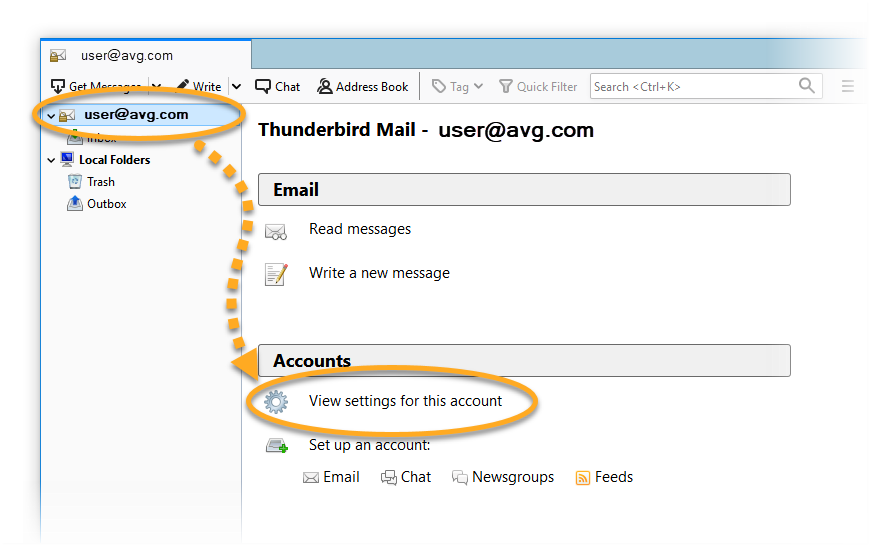This screenshot has width=872, height=548.
Task: Click "Set up an account:" label
Action: pyautogui.click(x=369, y=445)
